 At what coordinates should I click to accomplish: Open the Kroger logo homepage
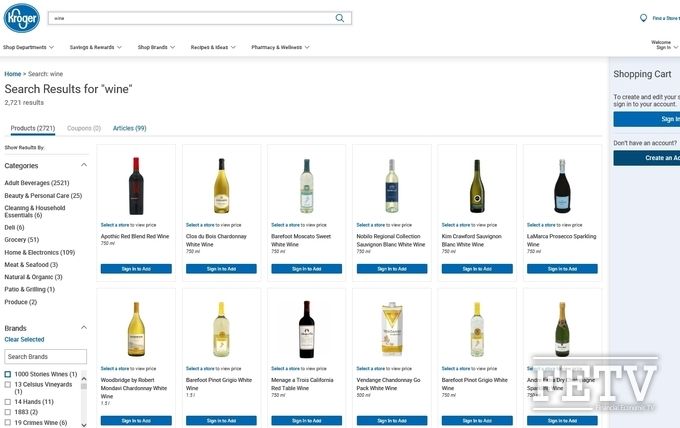pyautogui.click(x=22, y=18)
